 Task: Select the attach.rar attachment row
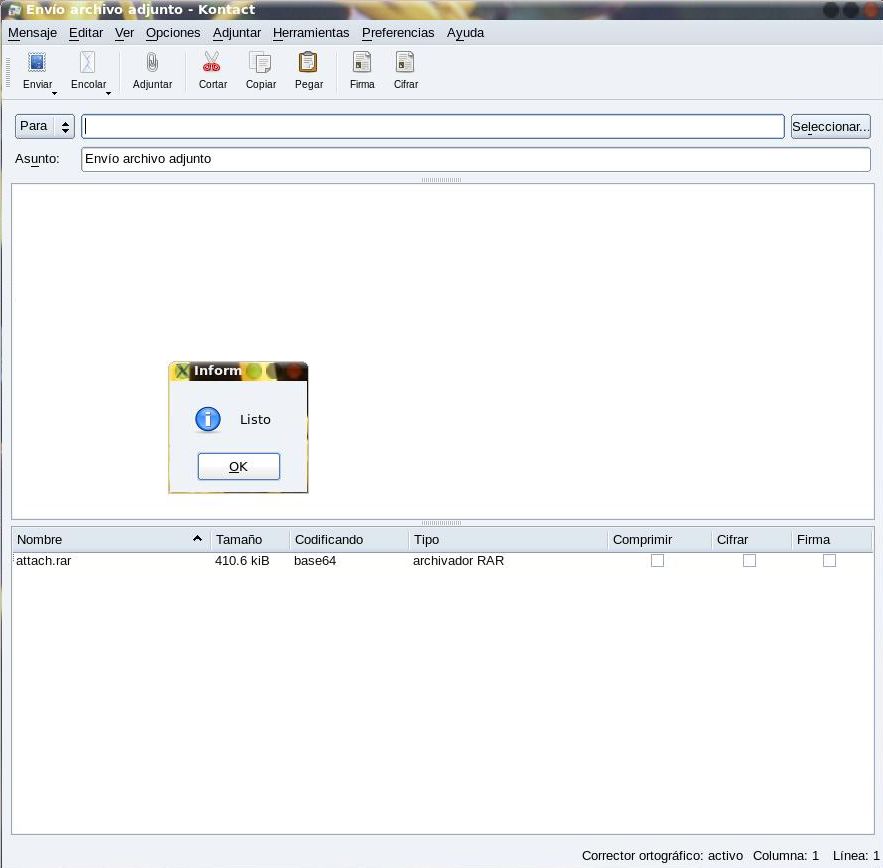[x=443, y=560]
